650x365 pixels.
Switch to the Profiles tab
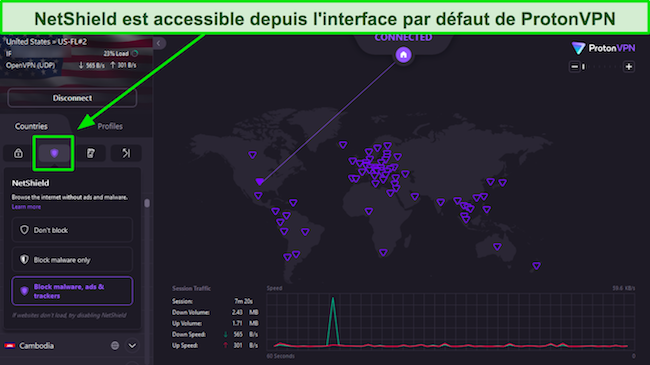pos(110,126)
